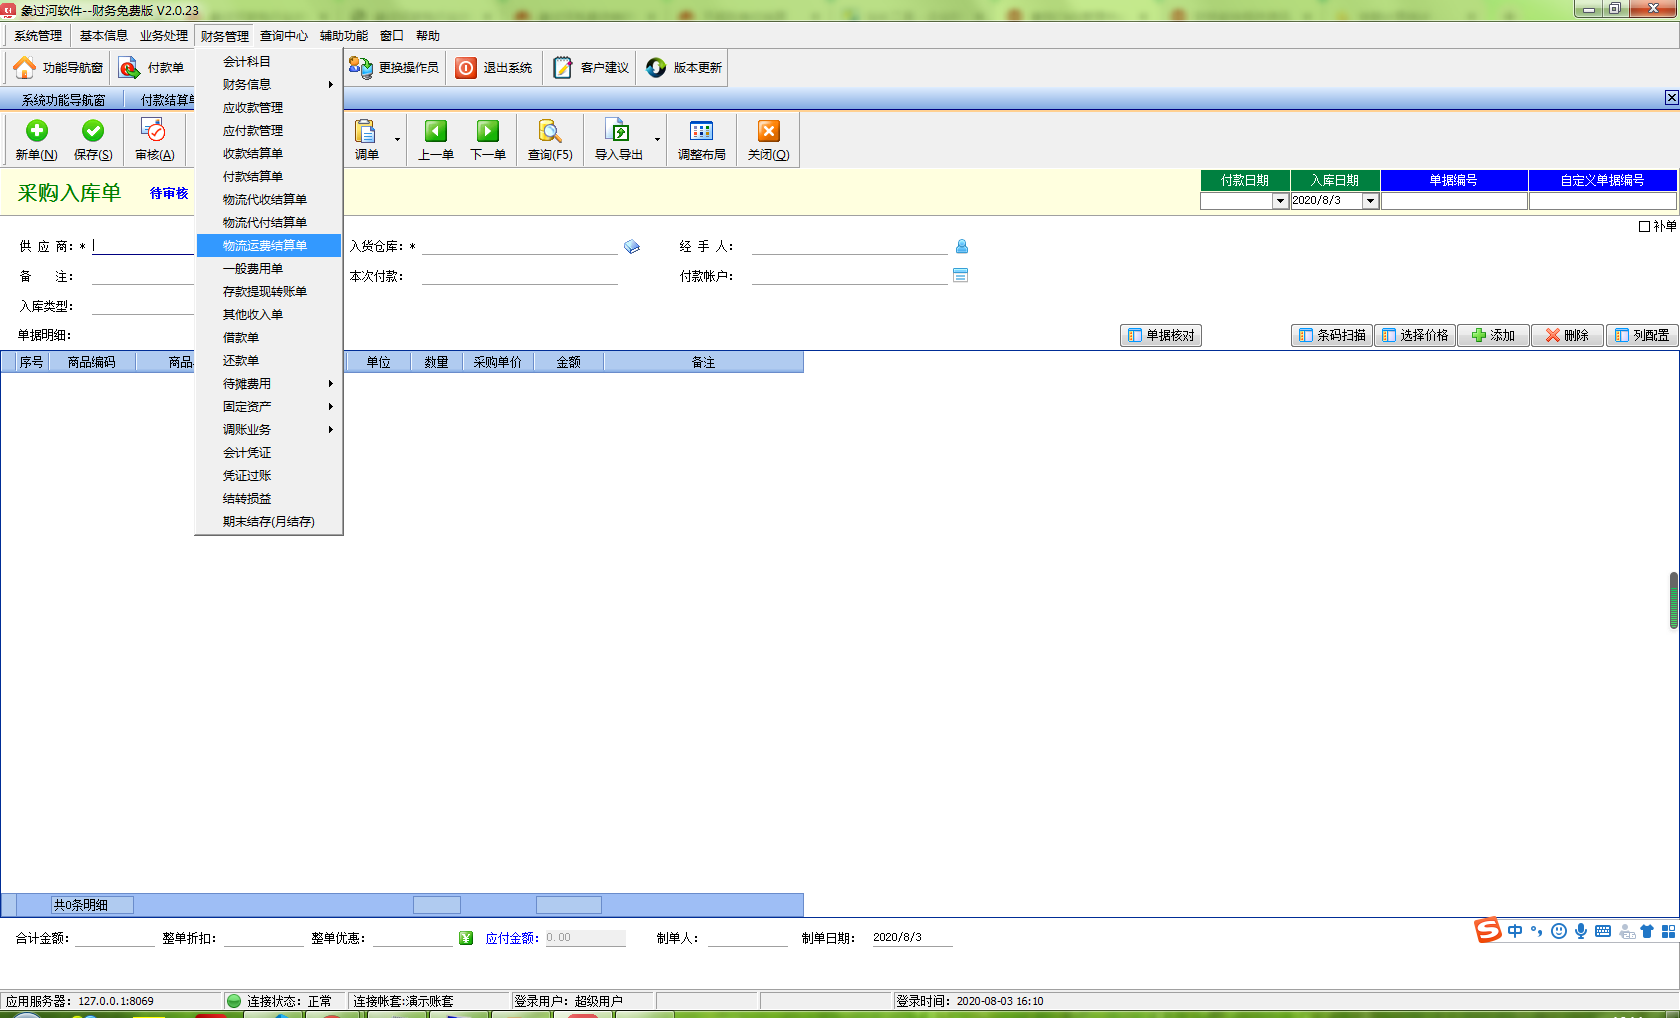Close the inner document panel X
This screenshot has width=1680, height=1018.
coord(1671,98)
